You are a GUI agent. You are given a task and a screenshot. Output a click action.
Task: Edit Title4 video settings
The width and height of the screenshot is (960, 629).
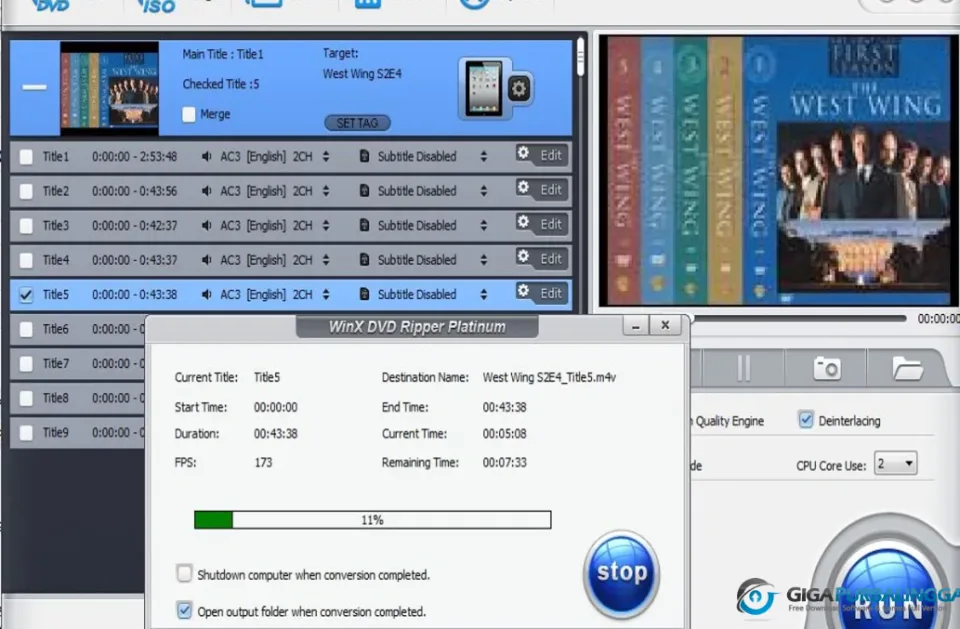[541, 258]
